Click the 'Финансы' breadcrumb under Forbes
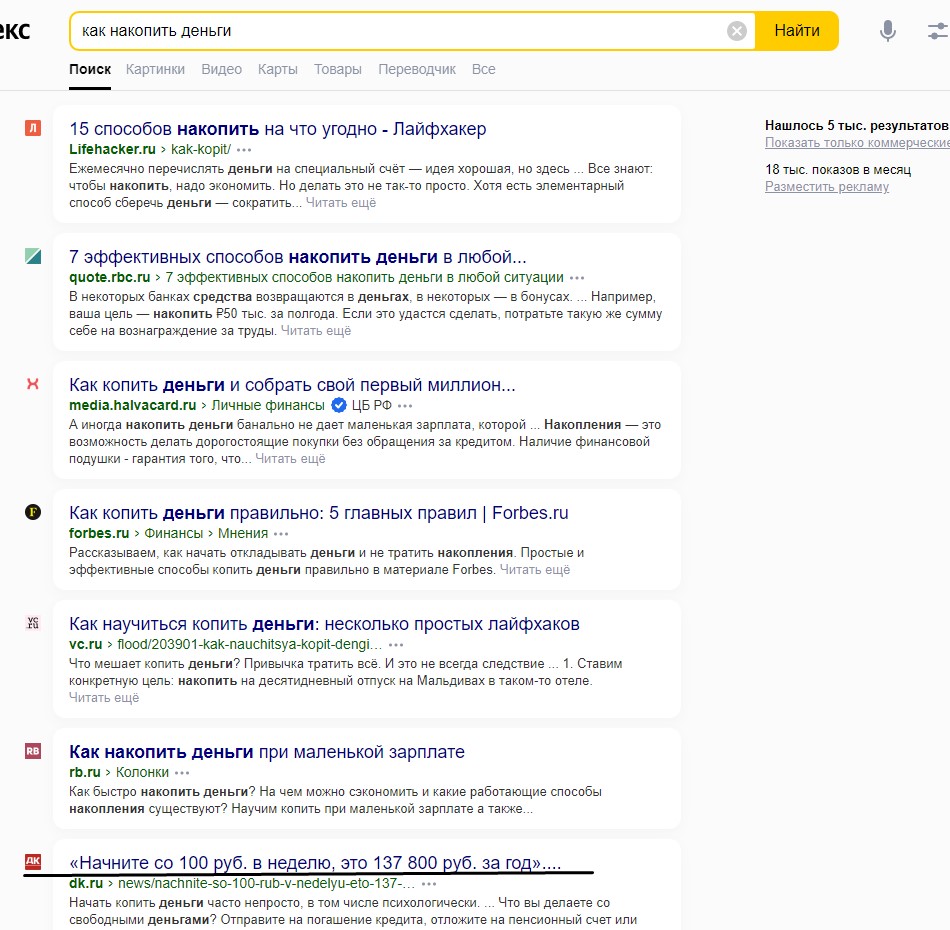The height and width of the screenshot is (930, 950). coord(173,533)
